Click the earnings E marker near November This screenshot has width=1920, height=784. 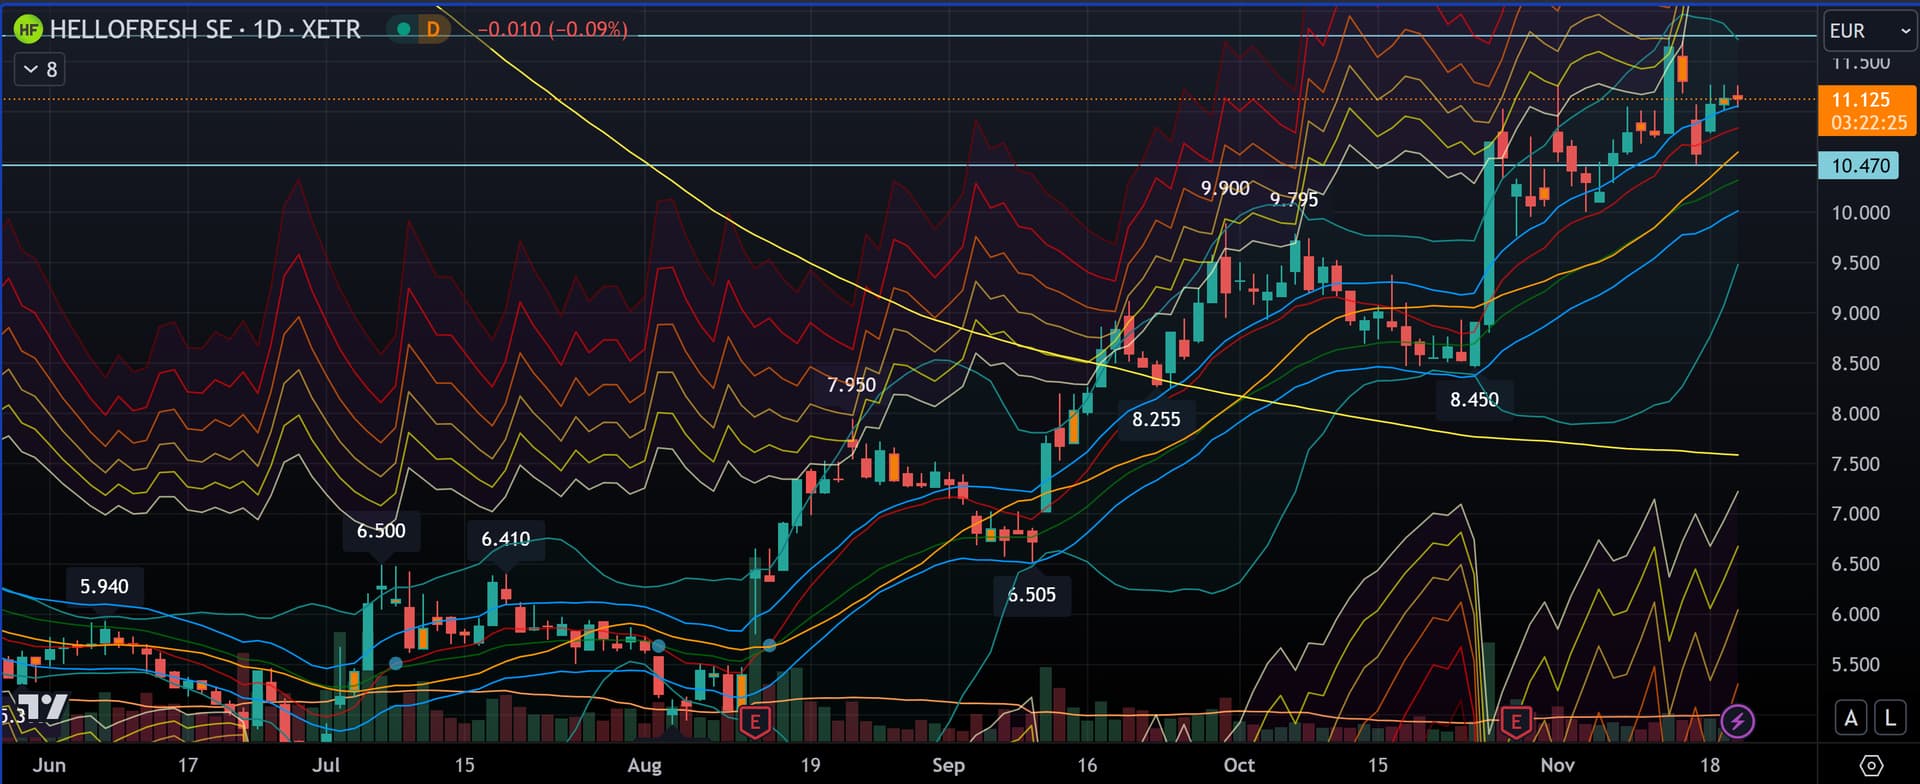1516,720
